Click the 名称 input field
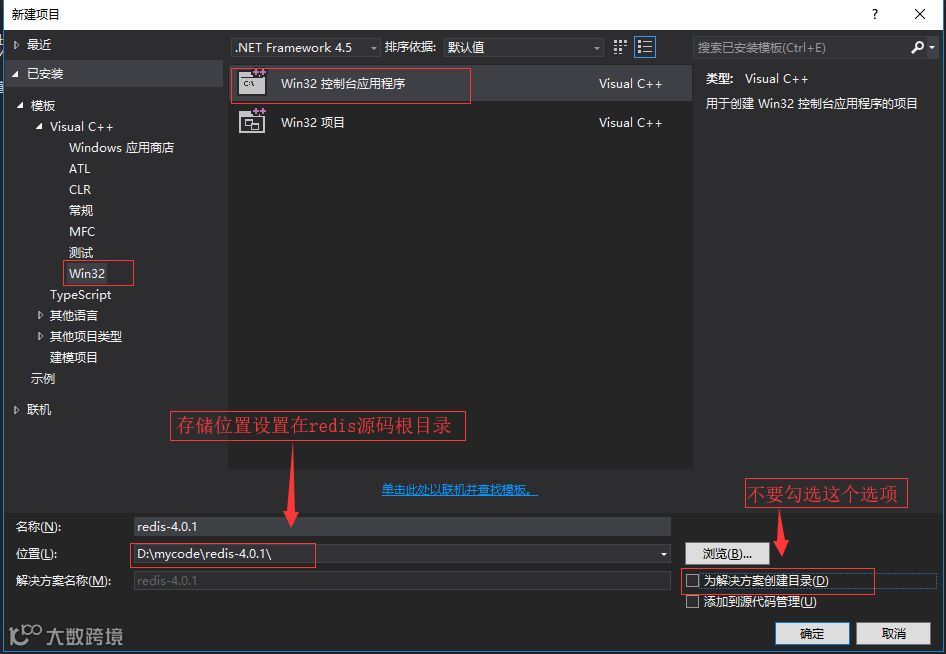 pyautogui.click(x=402, y=527)
